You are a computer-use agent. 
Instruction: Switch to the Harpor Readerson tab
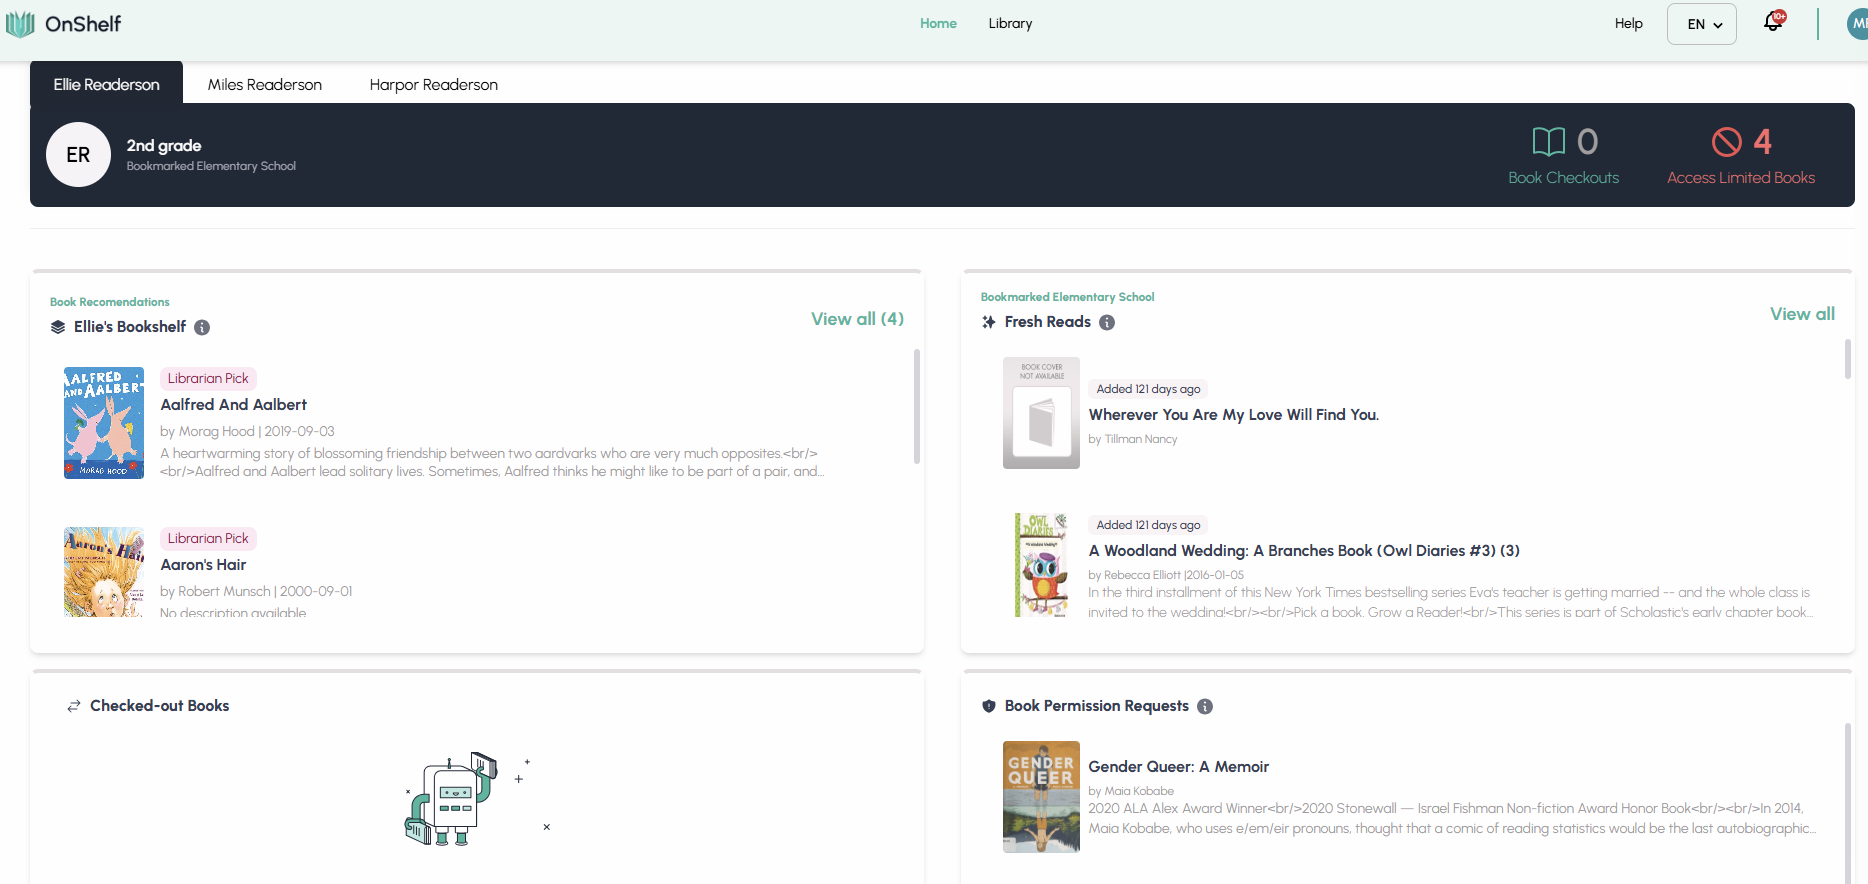point(433,85)
